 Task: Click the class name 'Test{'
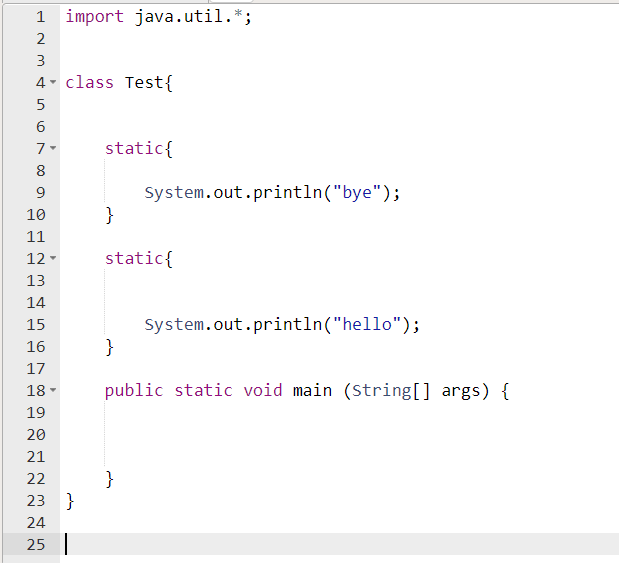click(149, 83)
